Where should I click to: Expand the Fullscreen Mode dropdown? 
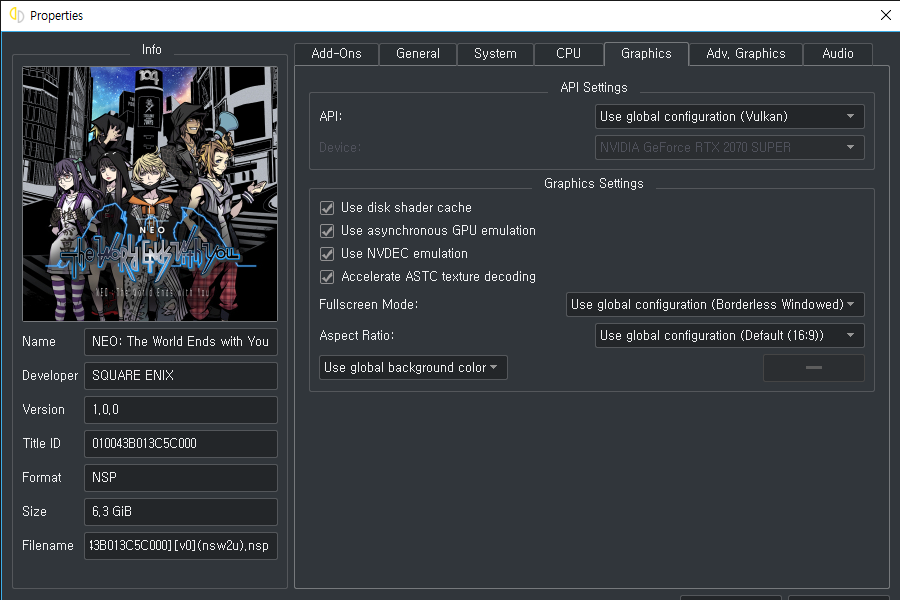pyautogui.click(x=715, y=304)
